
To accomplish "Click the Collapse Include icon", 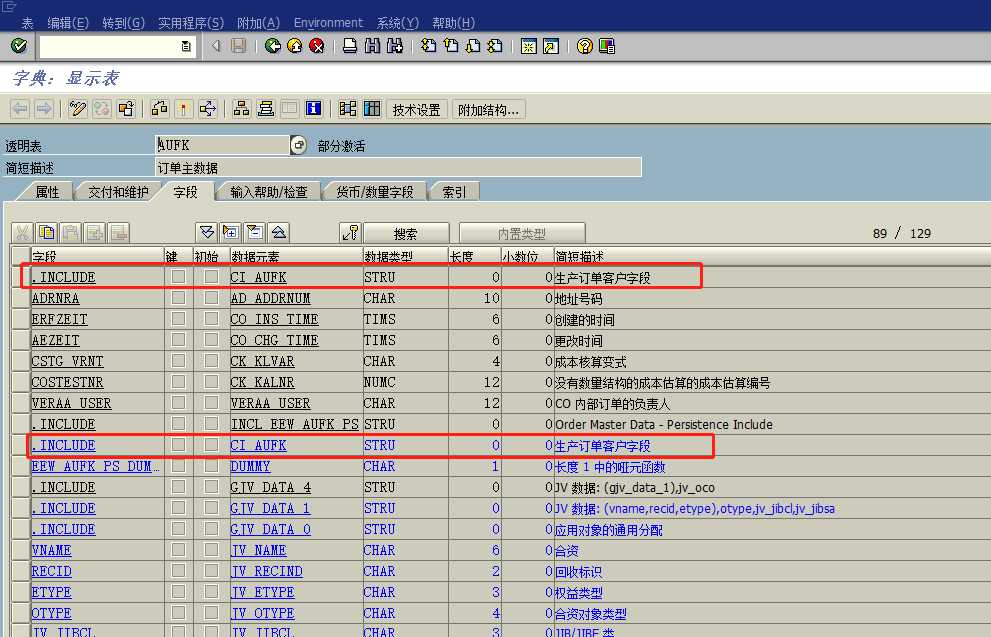I will pyautogui.click(x=255, y=233).
